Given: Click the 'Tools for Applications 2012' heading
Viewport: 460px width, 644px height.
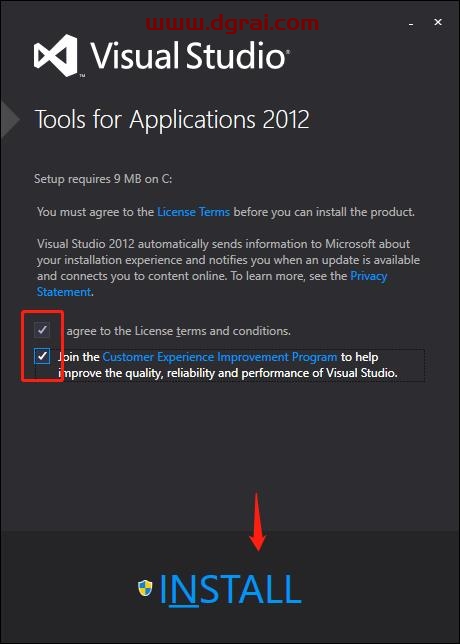Looking at the screenshot, I should point(172,120).
